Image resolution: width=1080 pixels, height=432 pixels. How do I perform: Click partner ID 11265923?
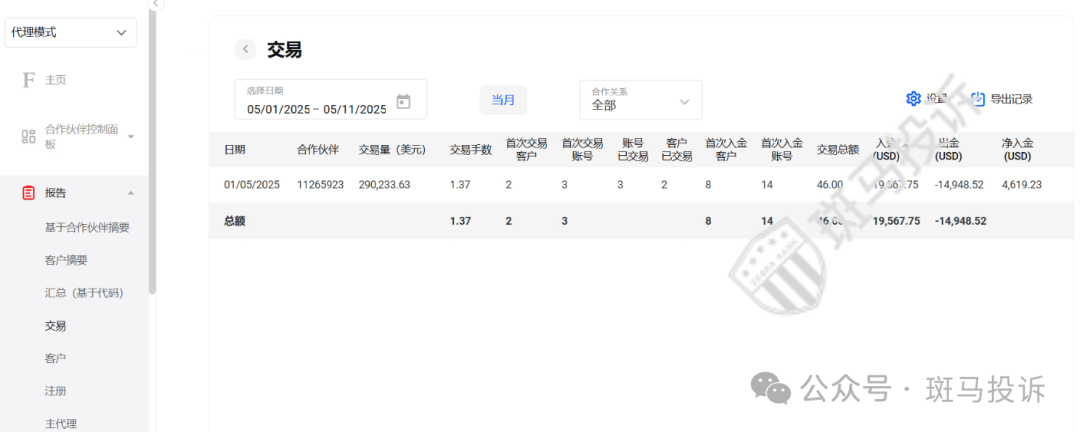[320, 185]
